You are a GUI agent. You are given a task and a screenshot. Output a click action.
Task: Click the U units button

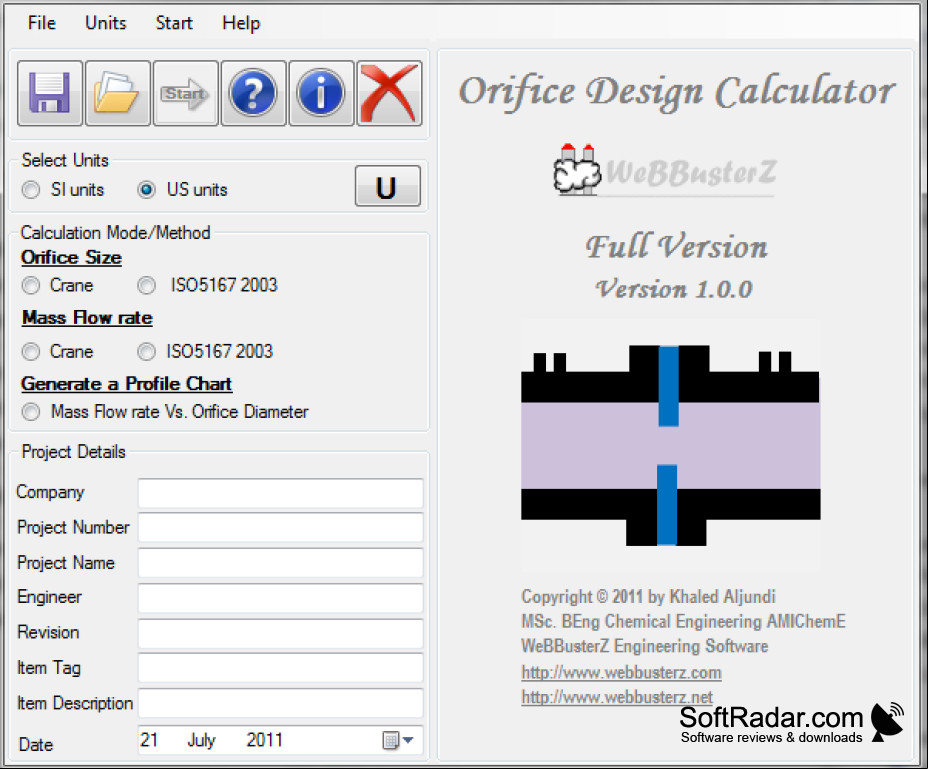[x=388, y=186]
